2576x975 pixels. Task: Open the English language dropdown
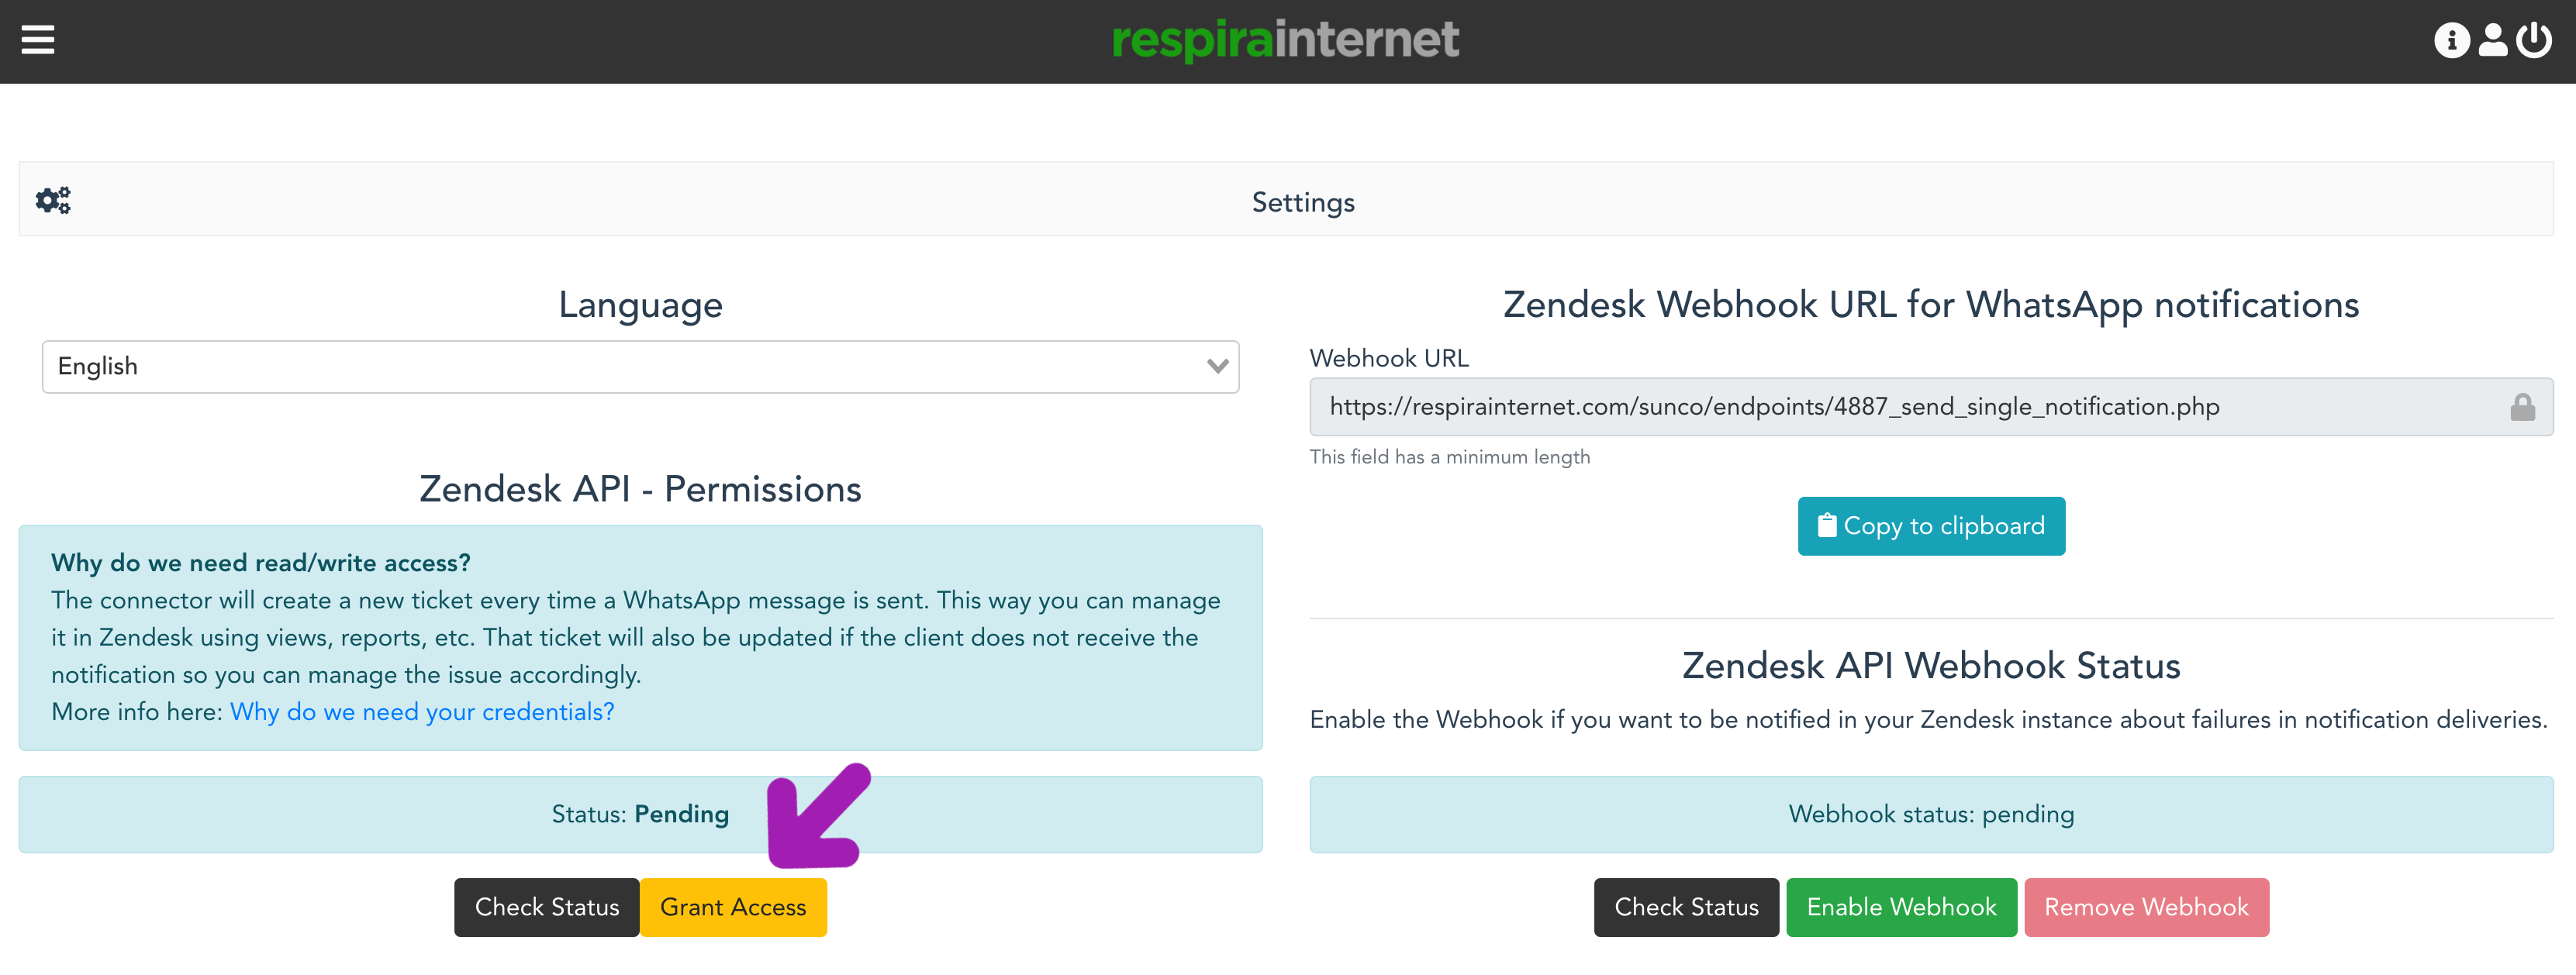coord(641,367)
